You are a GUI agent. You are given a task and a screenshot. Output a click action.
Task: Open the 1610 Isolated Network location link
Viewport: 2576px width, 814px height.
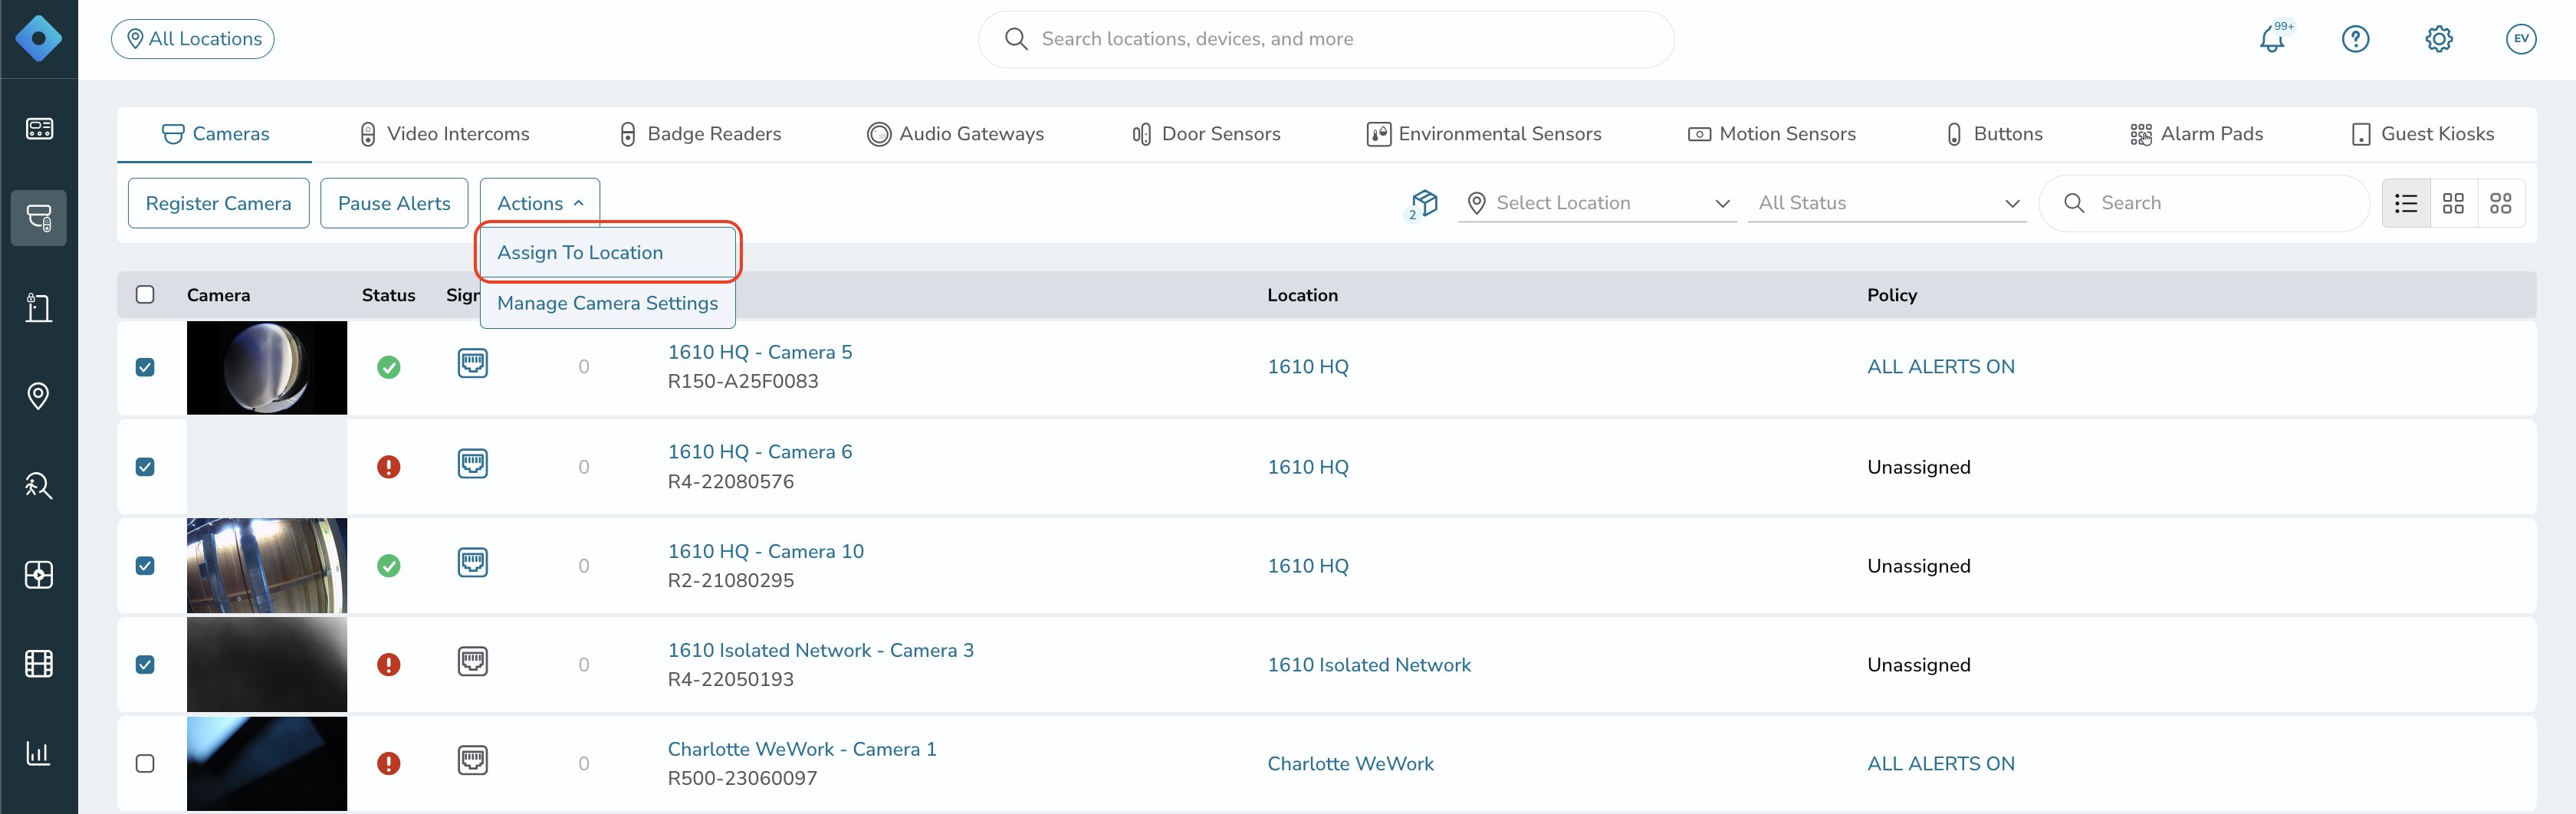tap(1368, 665)
